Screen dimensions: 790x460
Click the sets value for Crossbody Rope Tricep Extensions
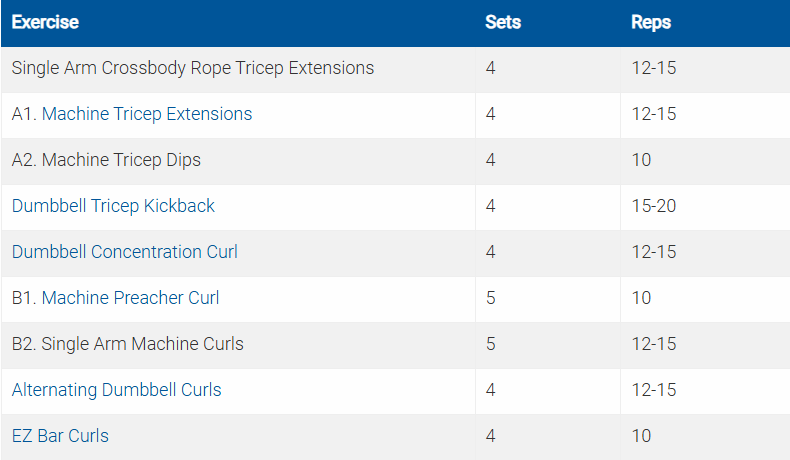[491, 68]
